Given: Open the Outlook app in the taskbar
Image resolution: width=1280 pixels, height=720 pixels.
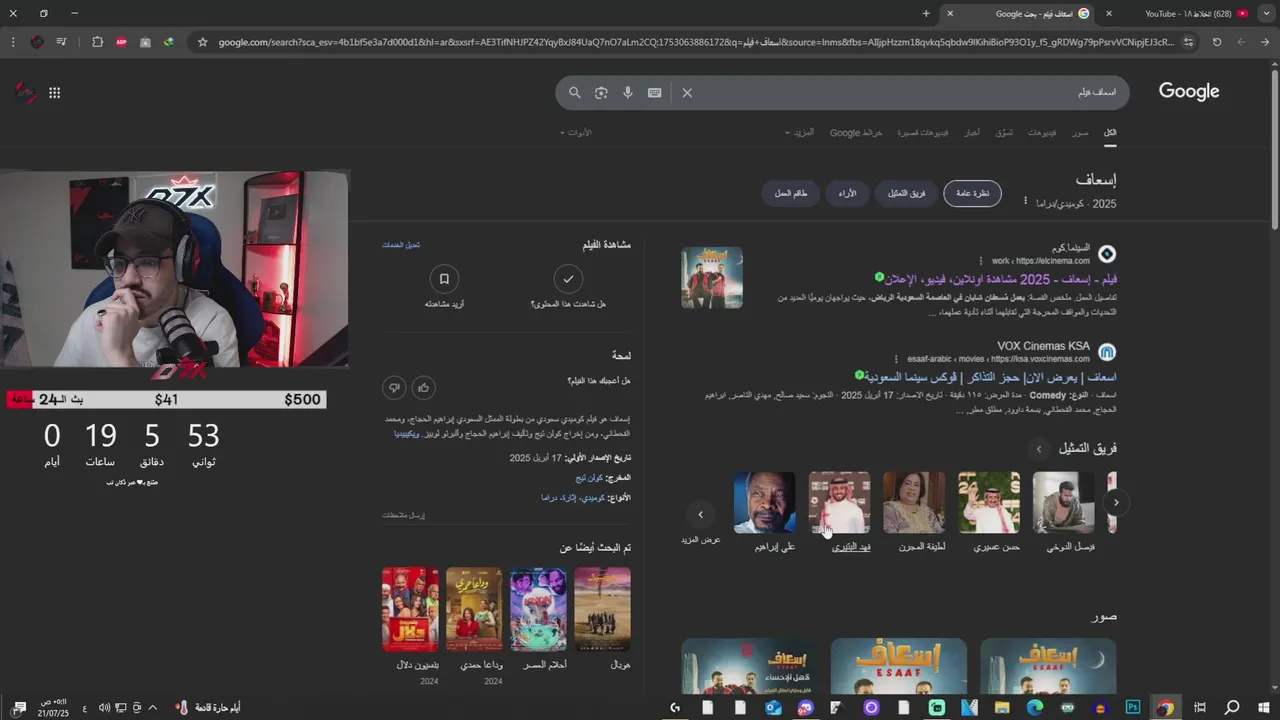Looking at the screenshot, I should click(x=773, y=707).
